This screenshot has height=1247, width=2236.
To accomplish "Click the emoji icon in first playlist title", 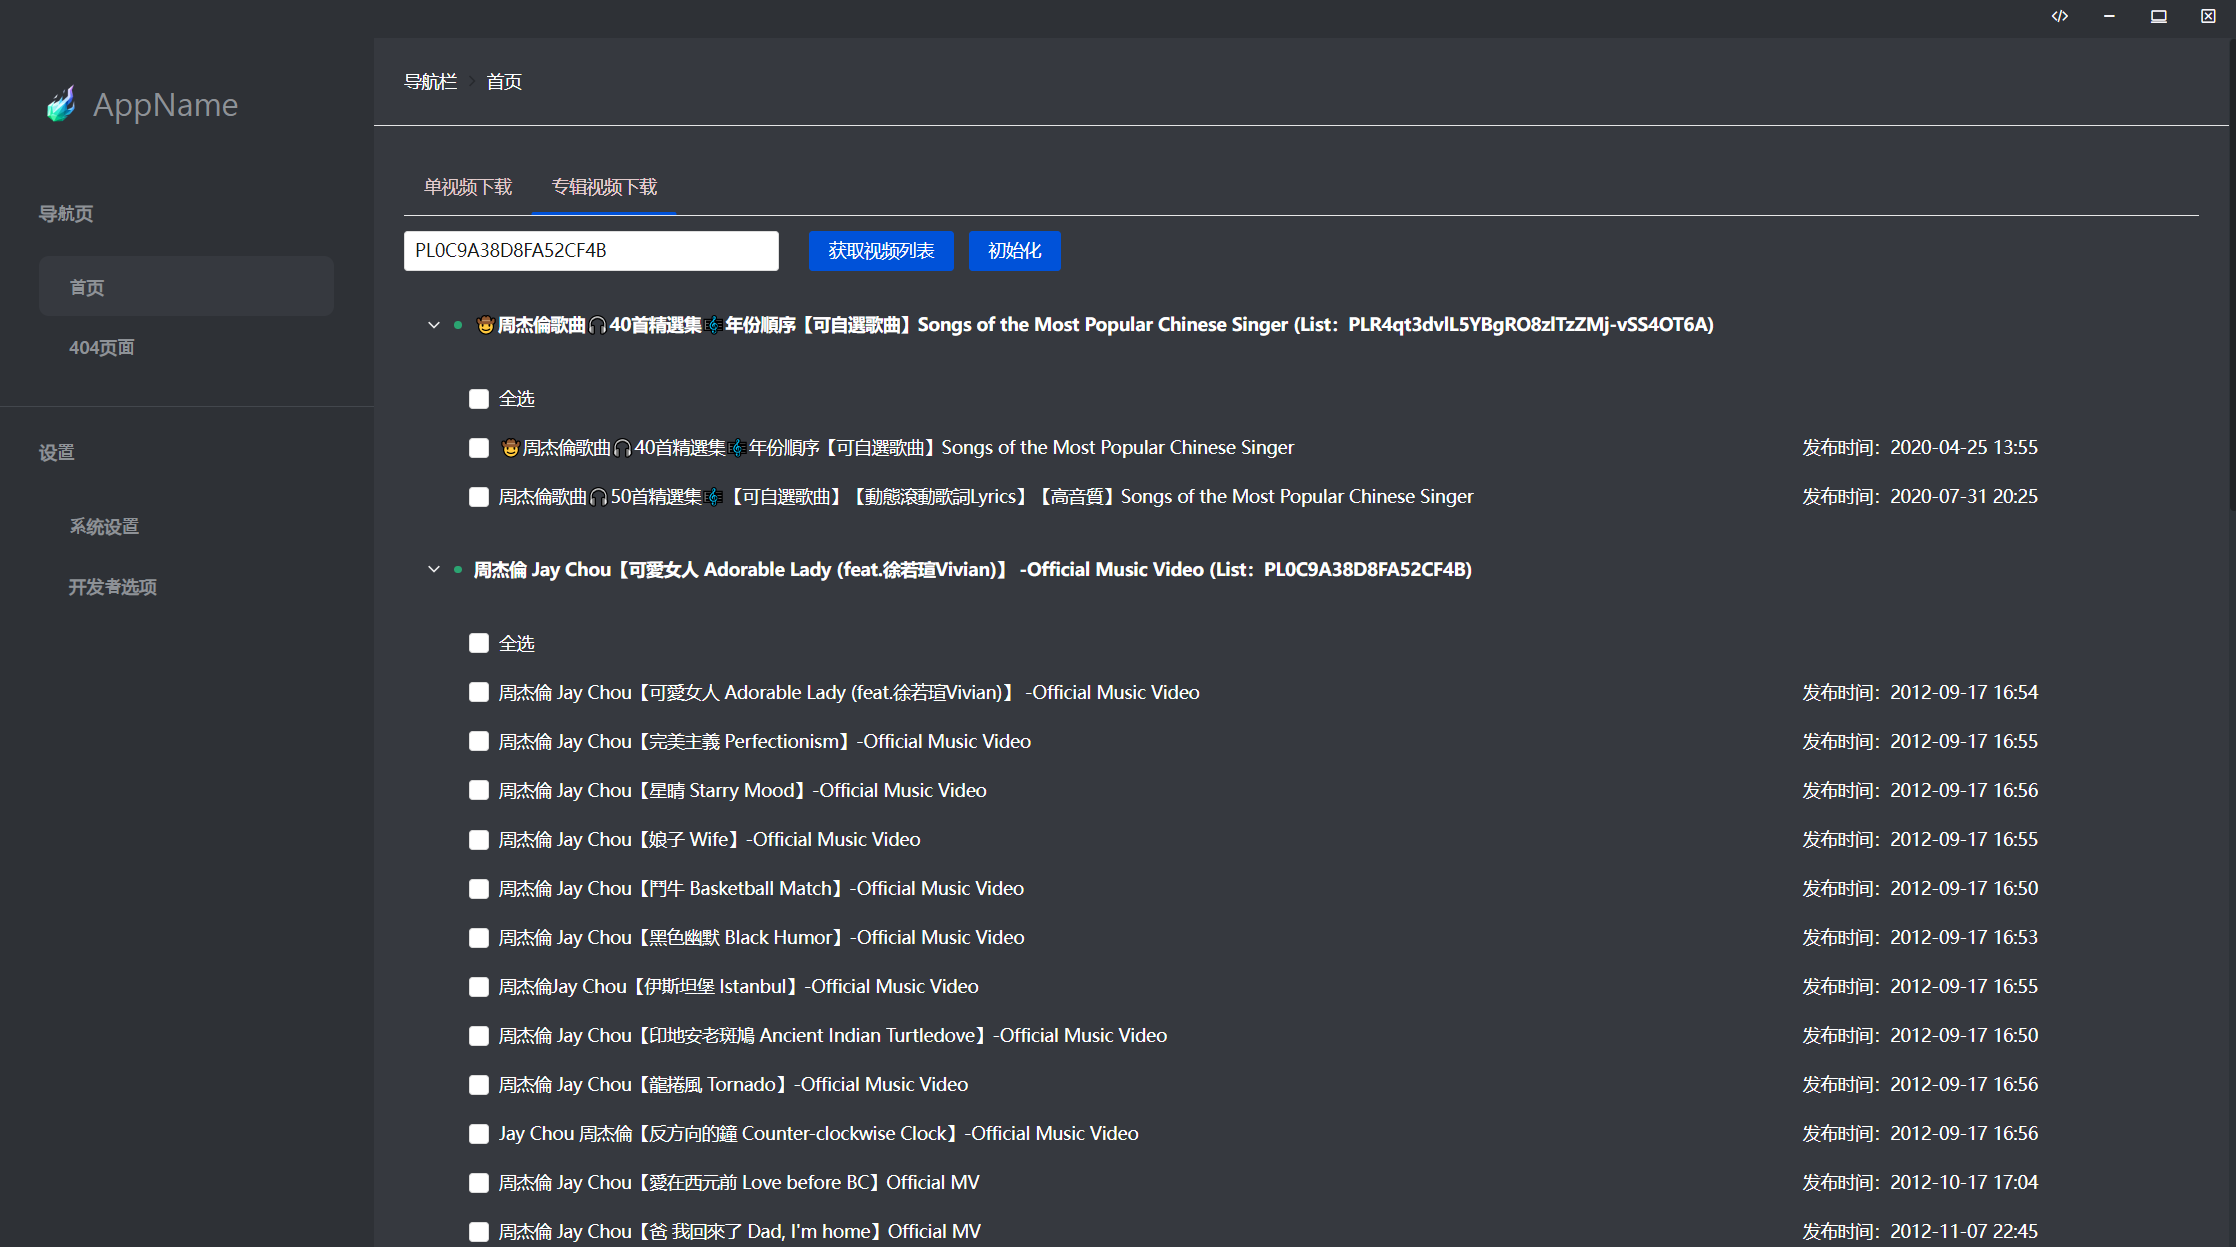I will (x=485, y=325).
